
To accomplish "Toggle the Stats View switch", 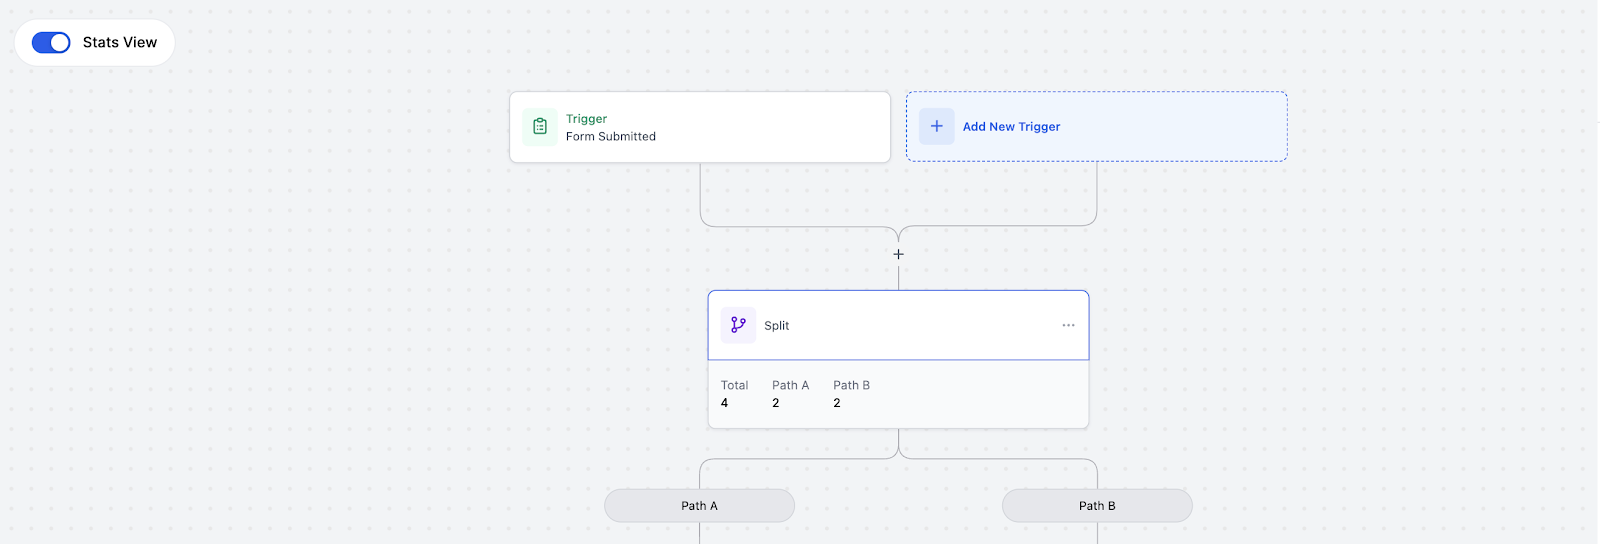I will click(x=51, y=42).
